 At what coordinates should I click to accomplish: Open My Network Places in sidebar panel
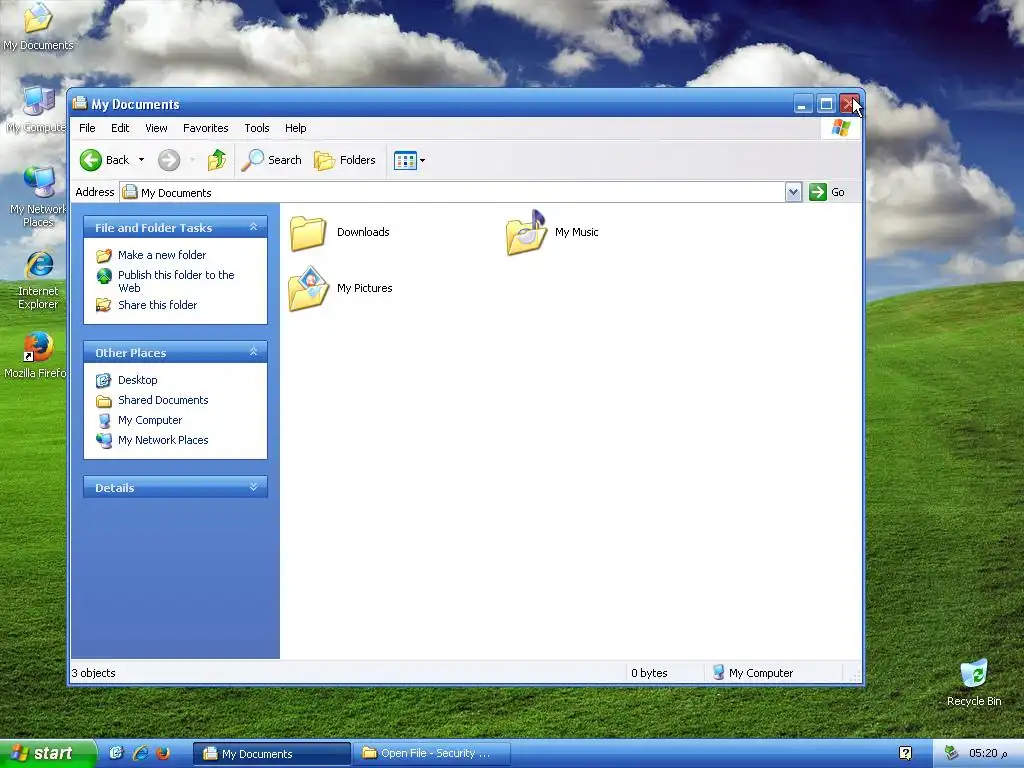163,440
